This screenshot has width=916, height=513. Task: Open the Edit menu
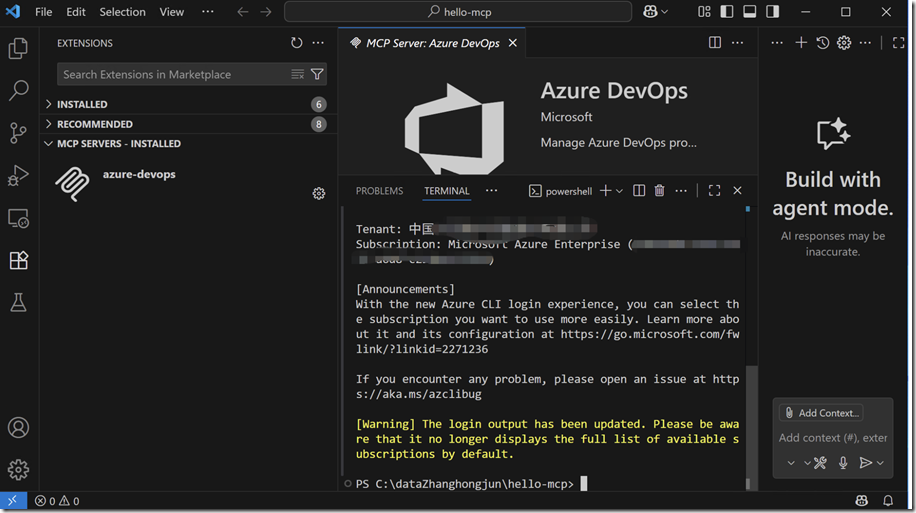pos(76,12)
